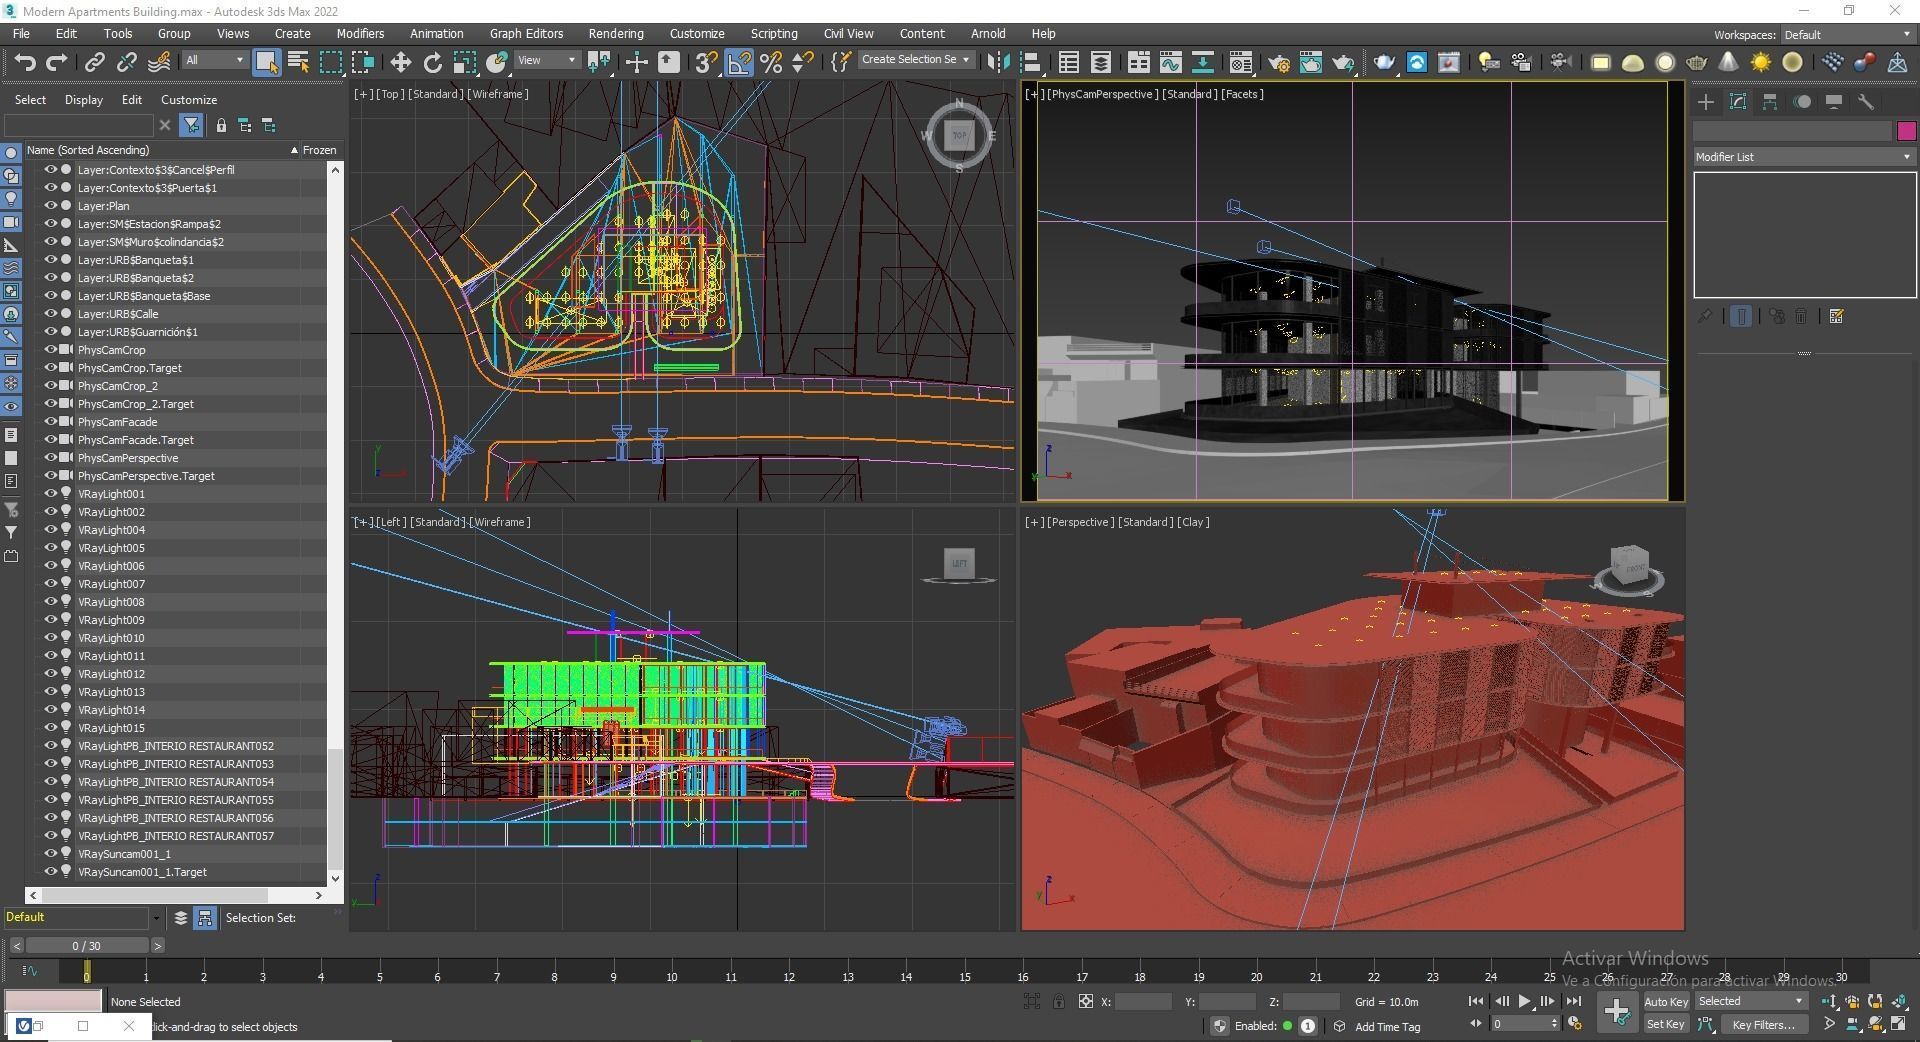Select the Select and Link tool
The height and width of the screenshot is (1042, 1920).
pyautogui.click(x=94, y=63)
